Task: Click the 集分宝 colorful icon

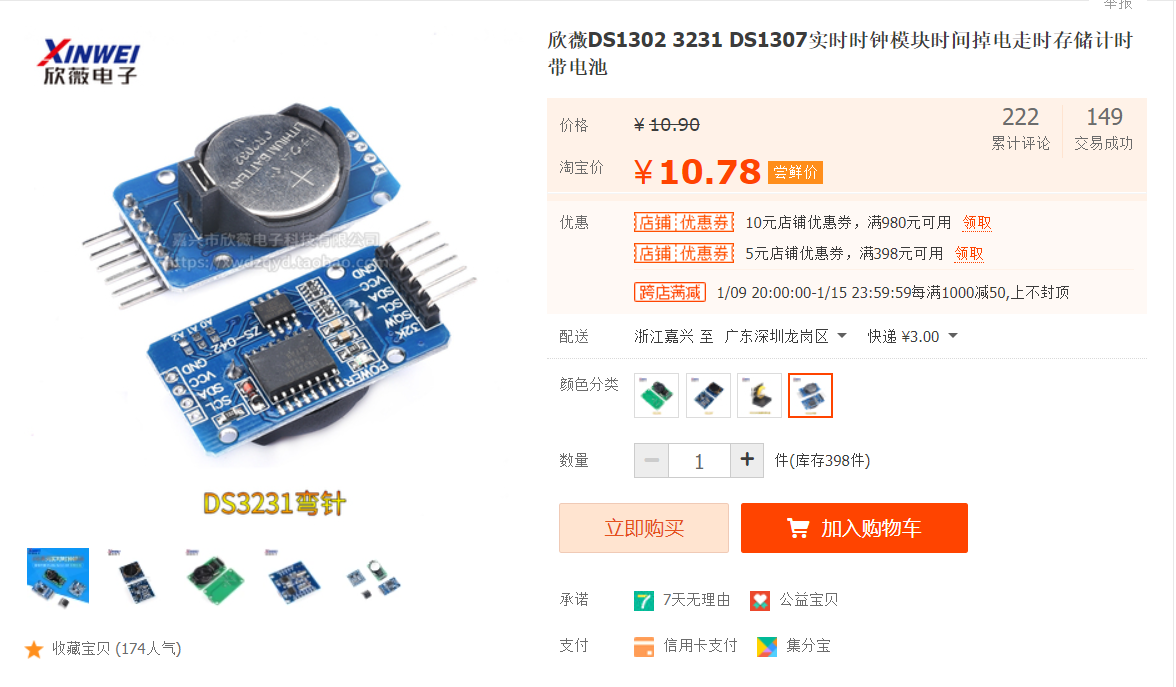Action: [x=766, y=646]
